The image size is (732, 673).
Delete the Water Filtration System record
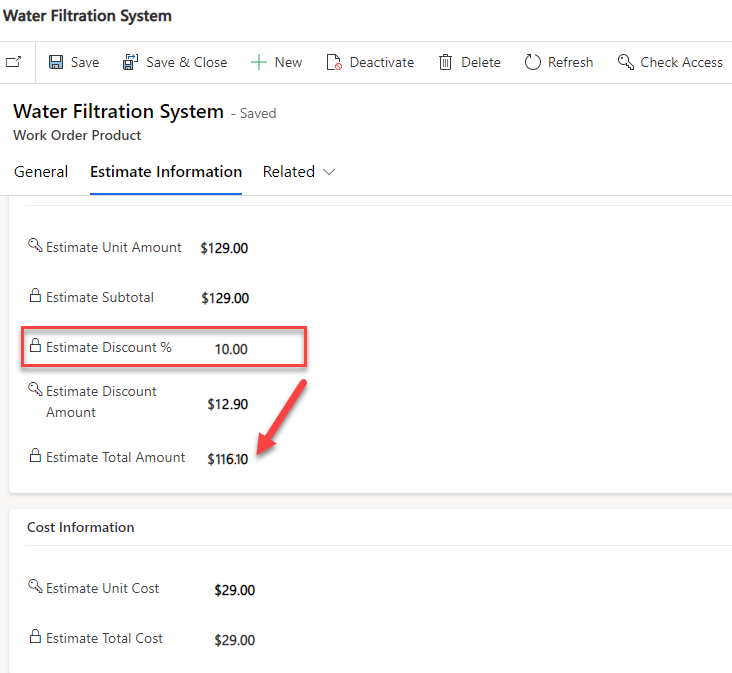pos(470,62)
